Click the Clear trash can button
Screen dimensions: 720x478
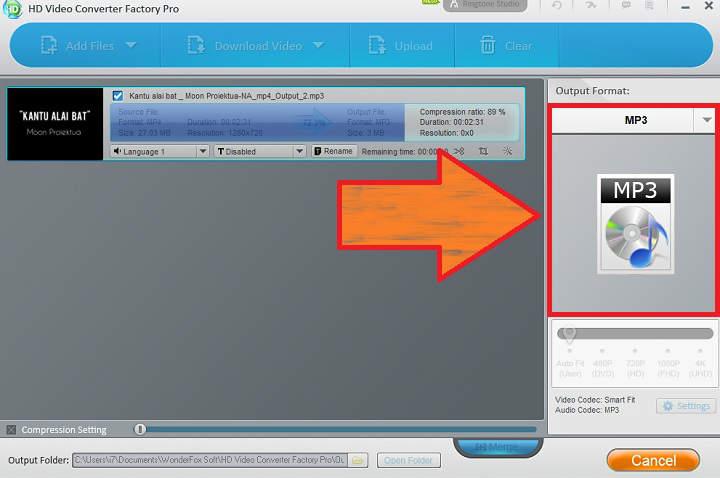pyautogui.click(x=506, y=45)
